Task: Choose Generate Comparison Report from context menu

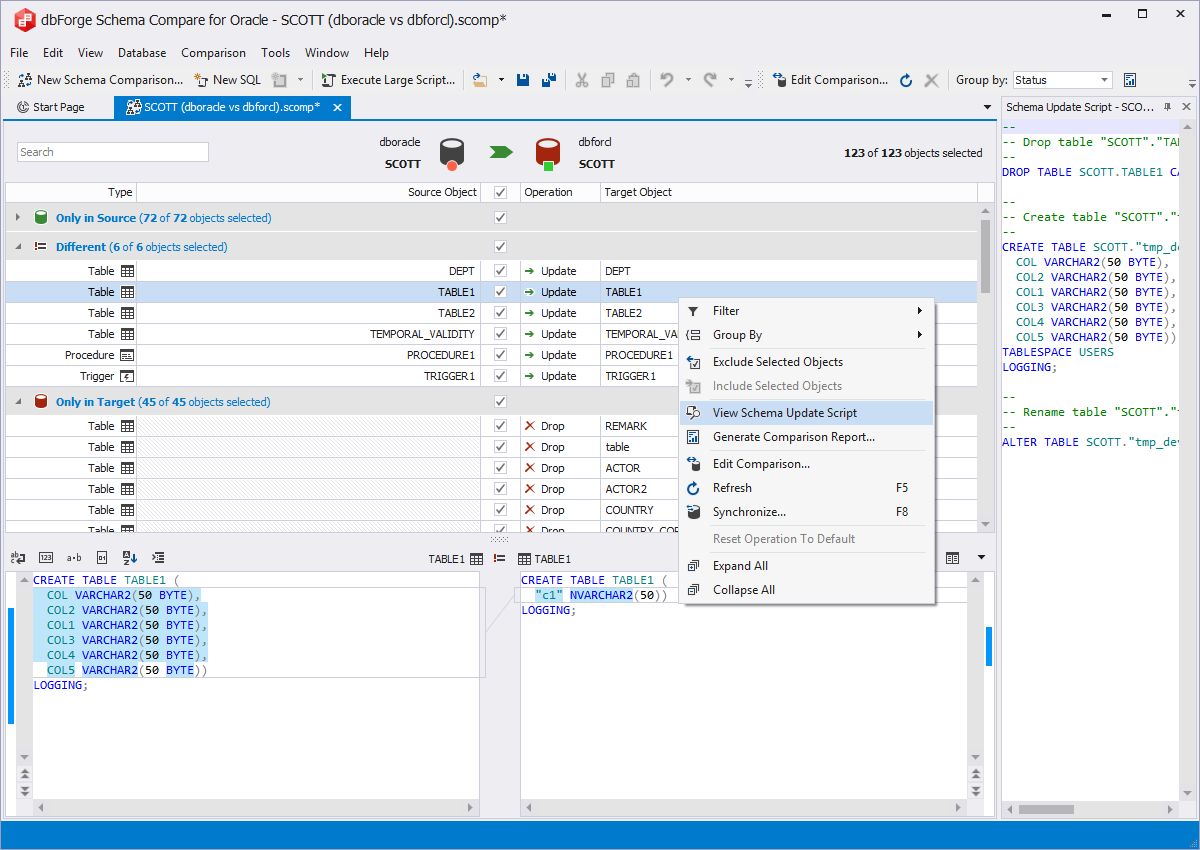Action: coord(807,437)
